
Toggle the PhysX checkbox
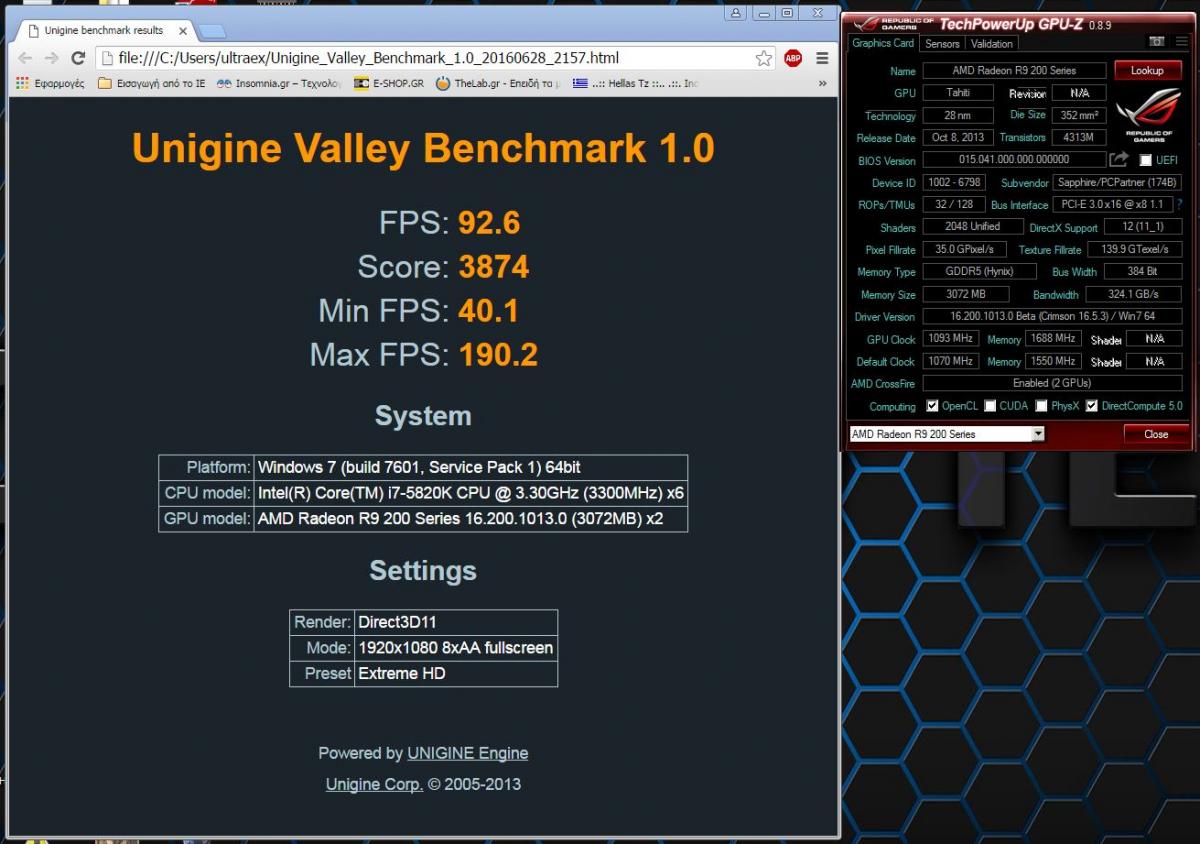1041,406
